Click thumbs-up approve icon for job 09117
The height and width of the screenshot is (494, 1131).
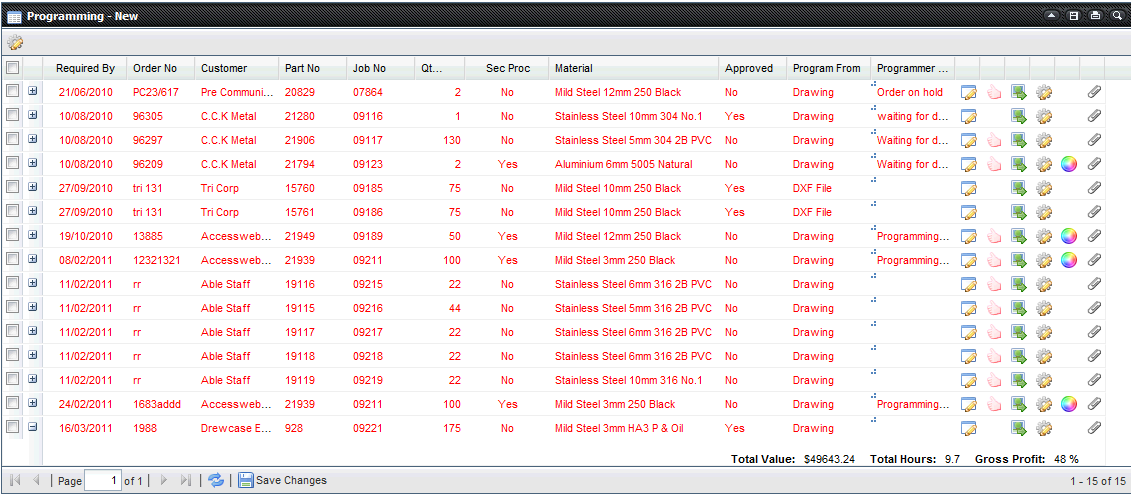pos(994,140)
